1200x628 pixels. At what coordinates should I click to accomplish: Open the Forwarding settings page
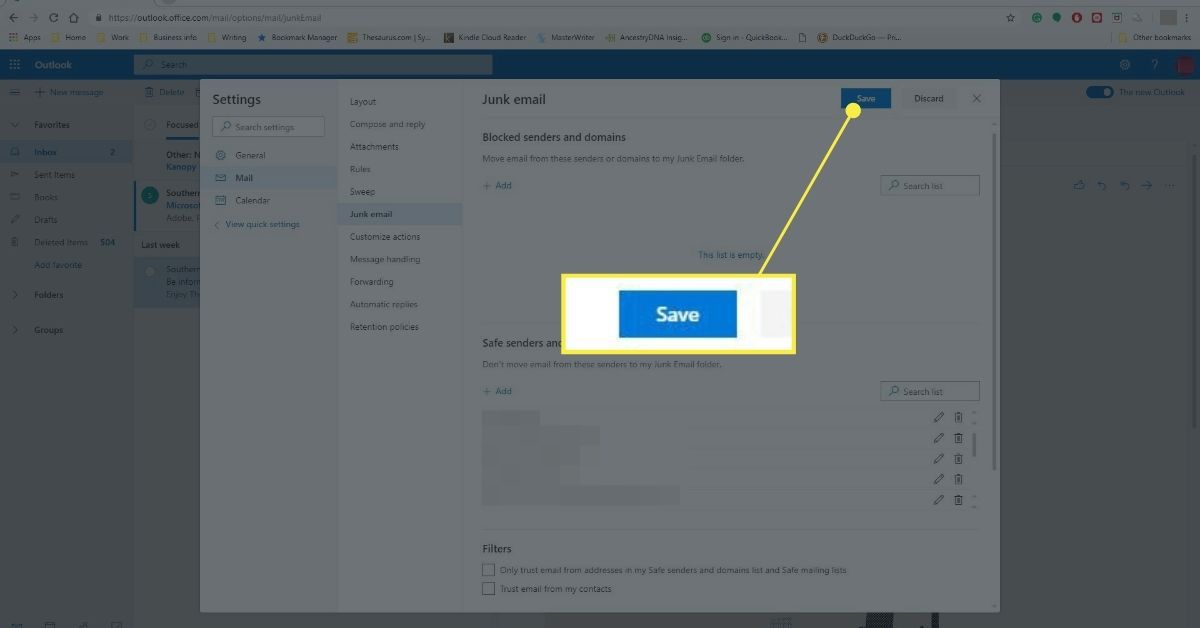[x=371, y=282]
